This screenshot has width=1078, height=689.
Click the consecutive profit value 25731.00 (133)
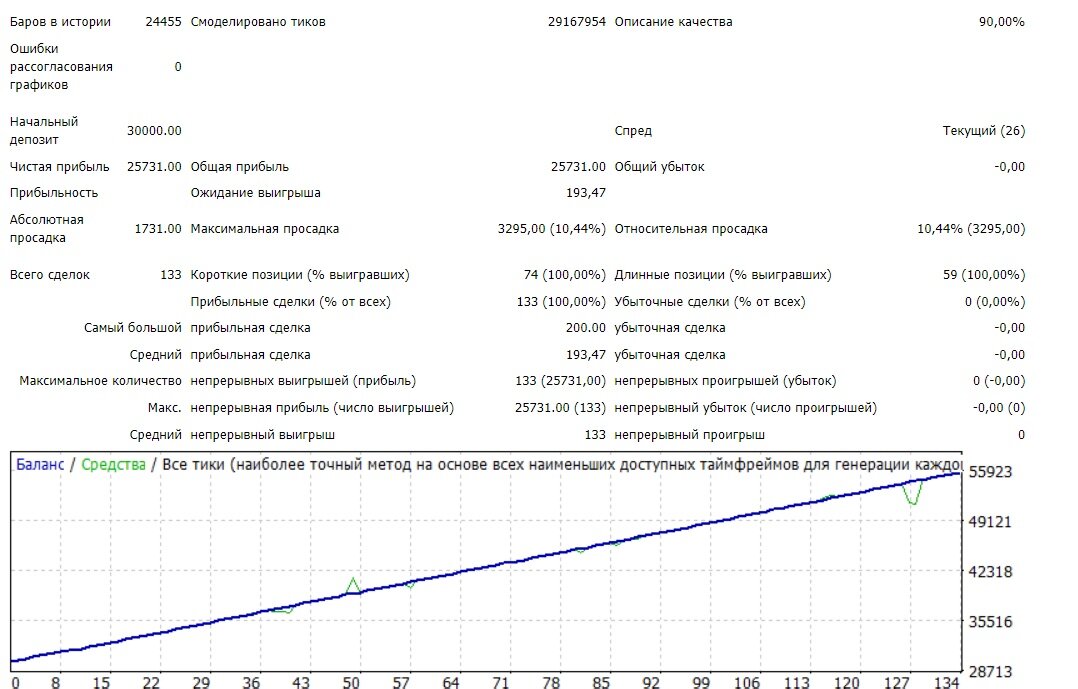coord(560,407)
